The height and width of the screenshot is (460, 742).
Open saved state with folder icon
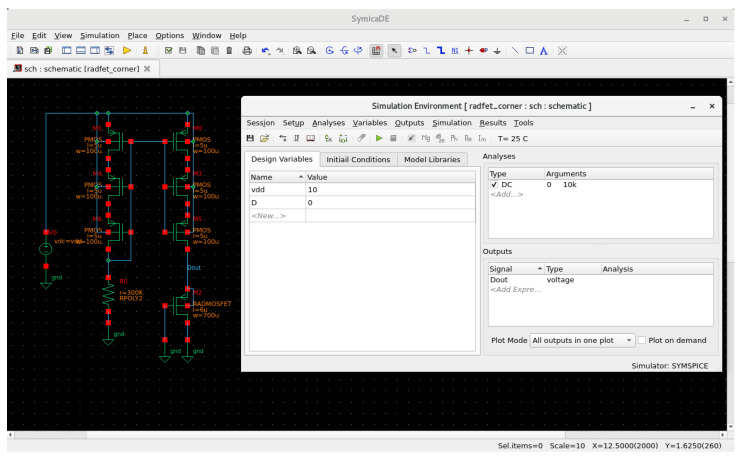coord(264,138)
